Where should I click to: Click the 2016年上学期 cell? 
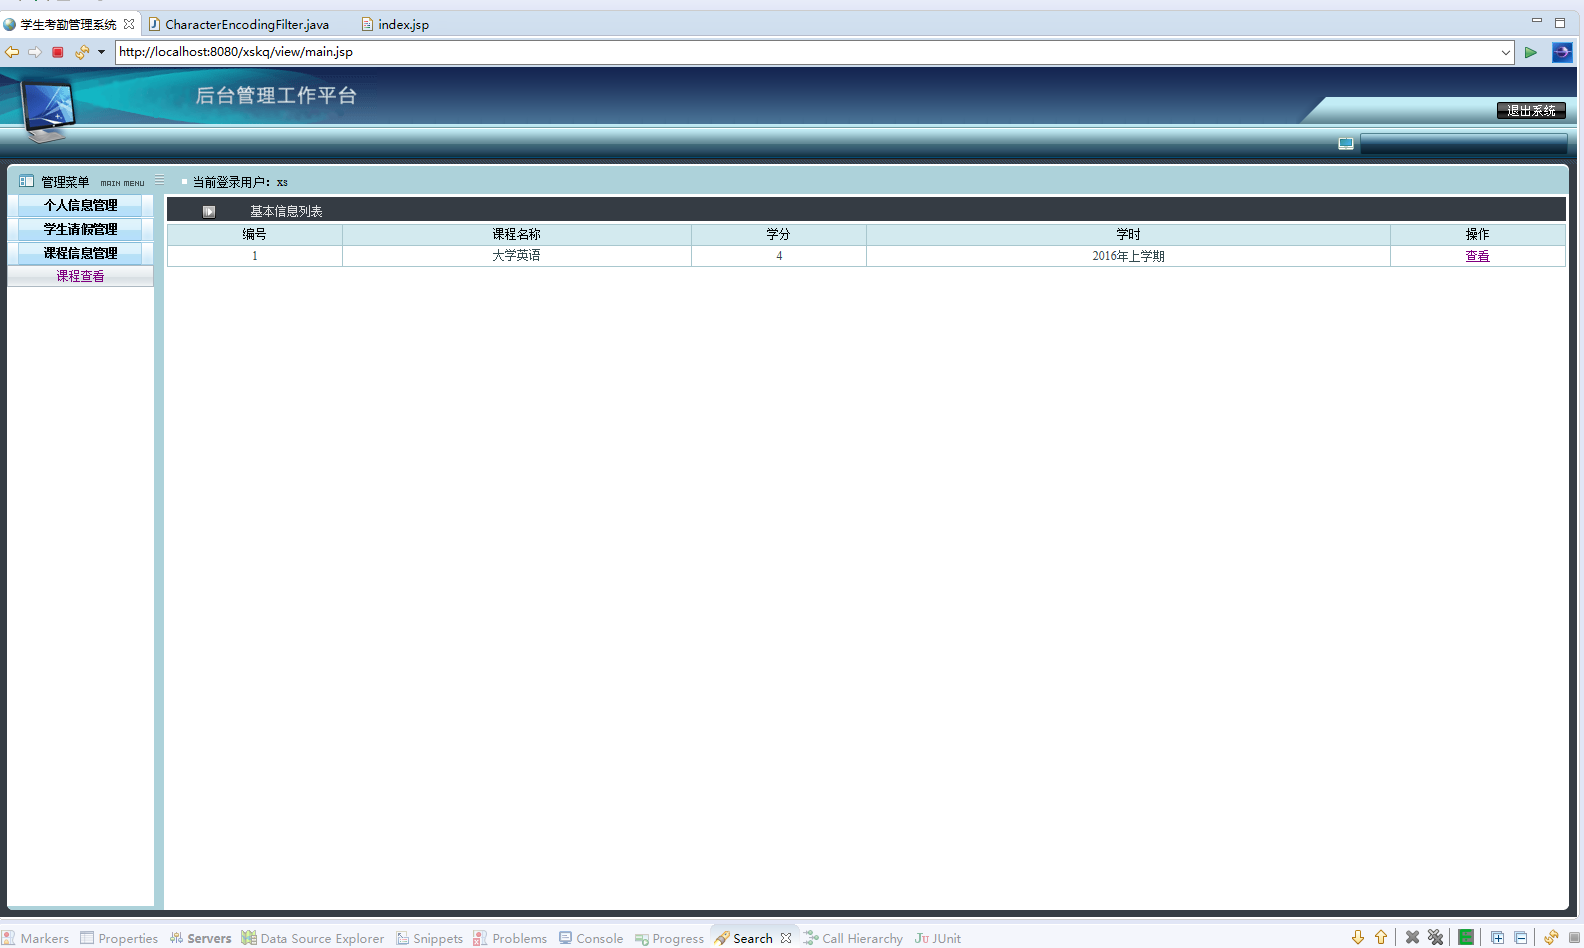(1128, 256)
